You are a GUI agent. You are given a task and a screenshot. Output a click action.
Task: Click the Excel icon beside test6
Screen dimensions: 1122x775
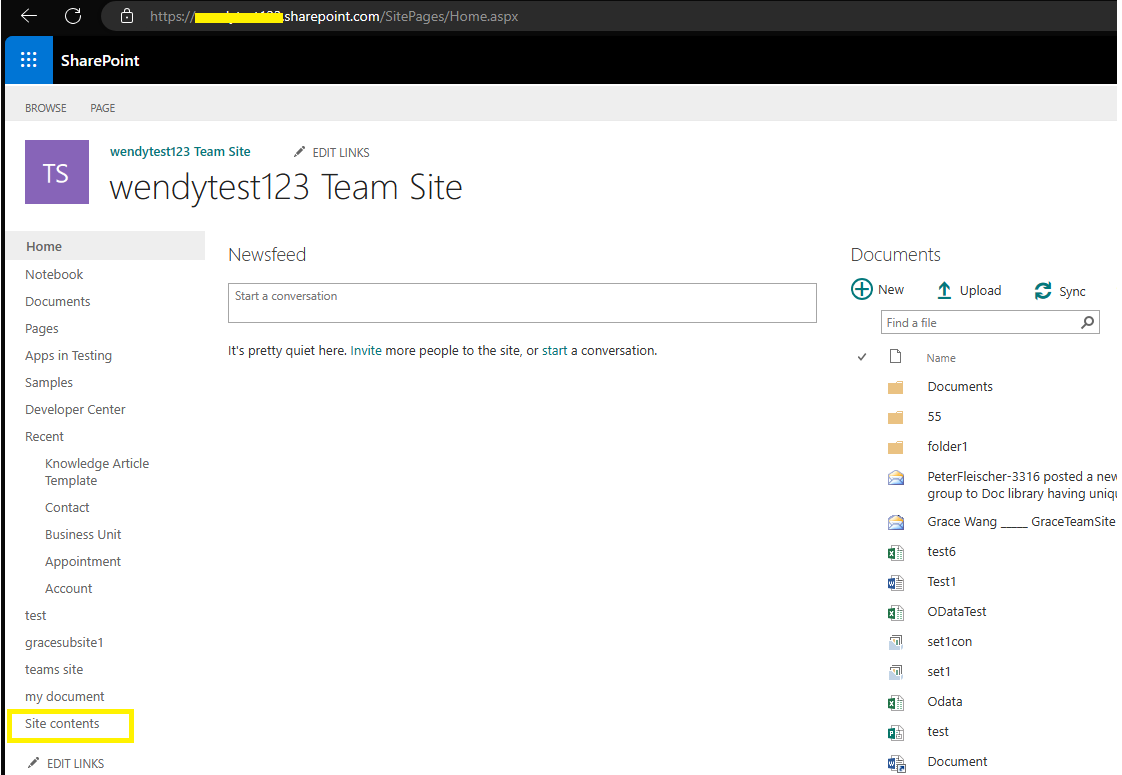pos(896,552)
